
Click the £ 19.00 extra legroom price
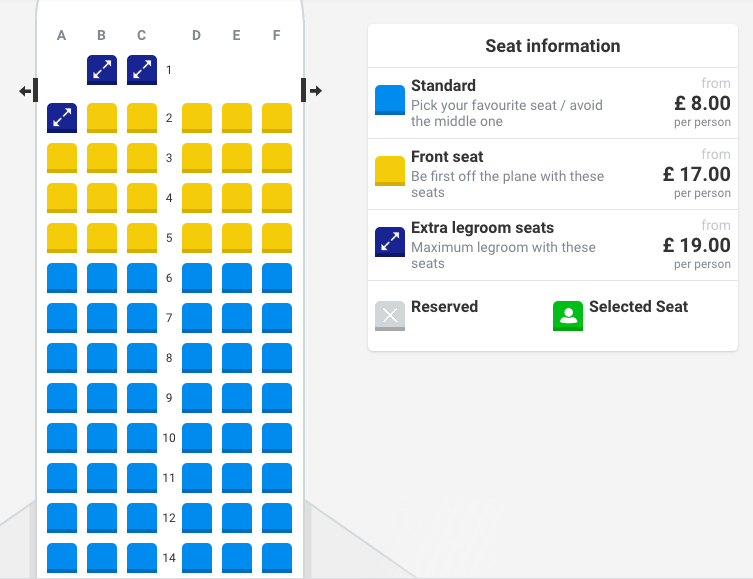[x=697, y=245]
